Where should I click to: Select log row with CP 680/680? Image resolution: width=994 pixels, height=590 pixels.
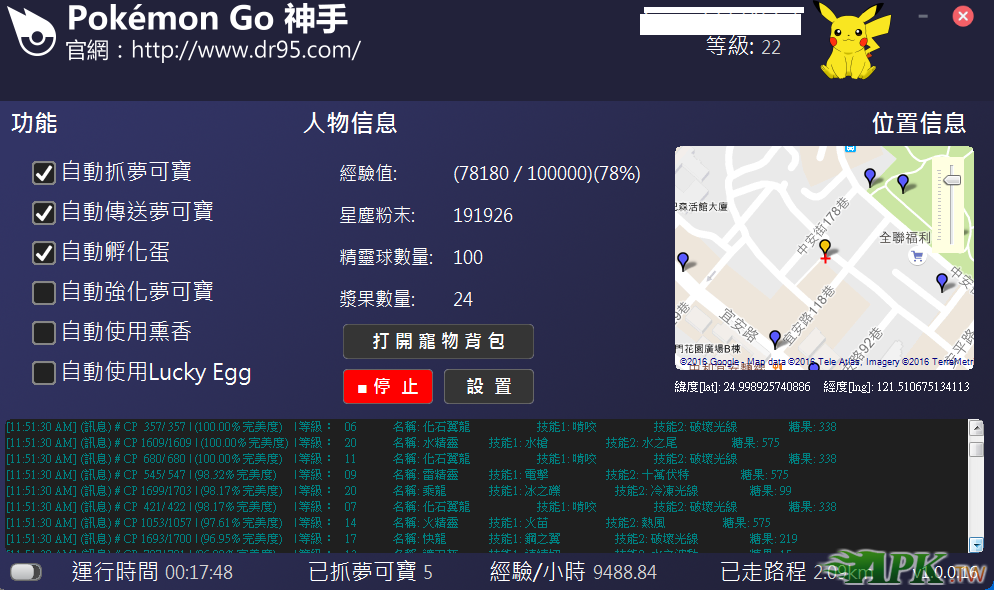click(422, 458)
